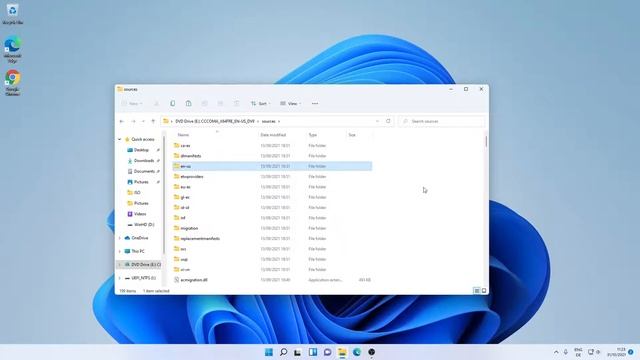Open the Windows Start menu
Image resolution: width=640 pixels, height=360 pixels.
coord(269,352)
